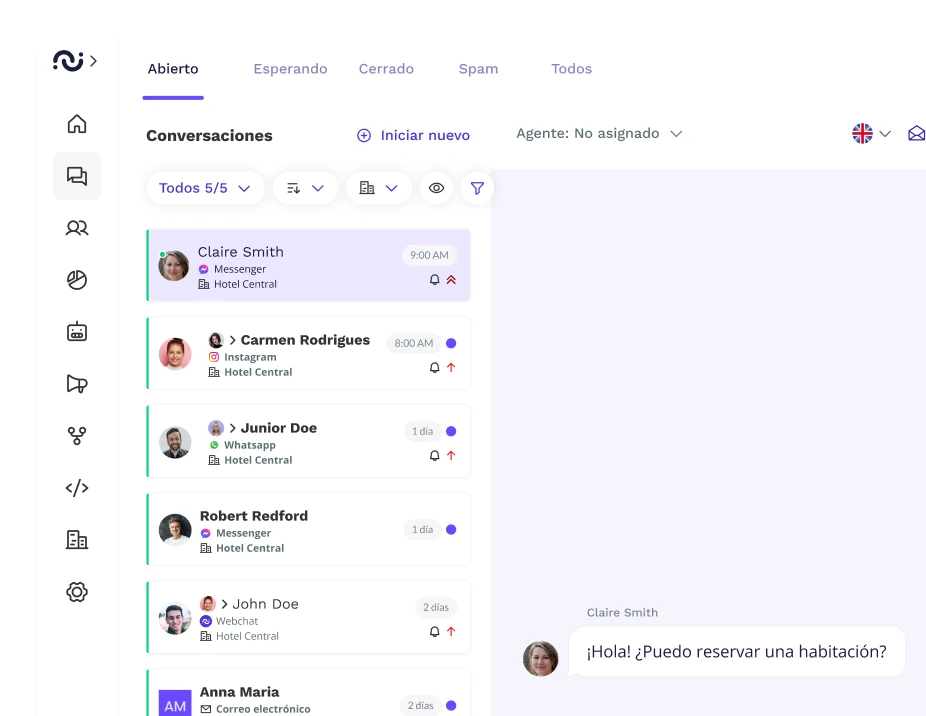Viewport: 926px width, 716px height.
Task: Open the developer code section
Action: tap(77, 488)
